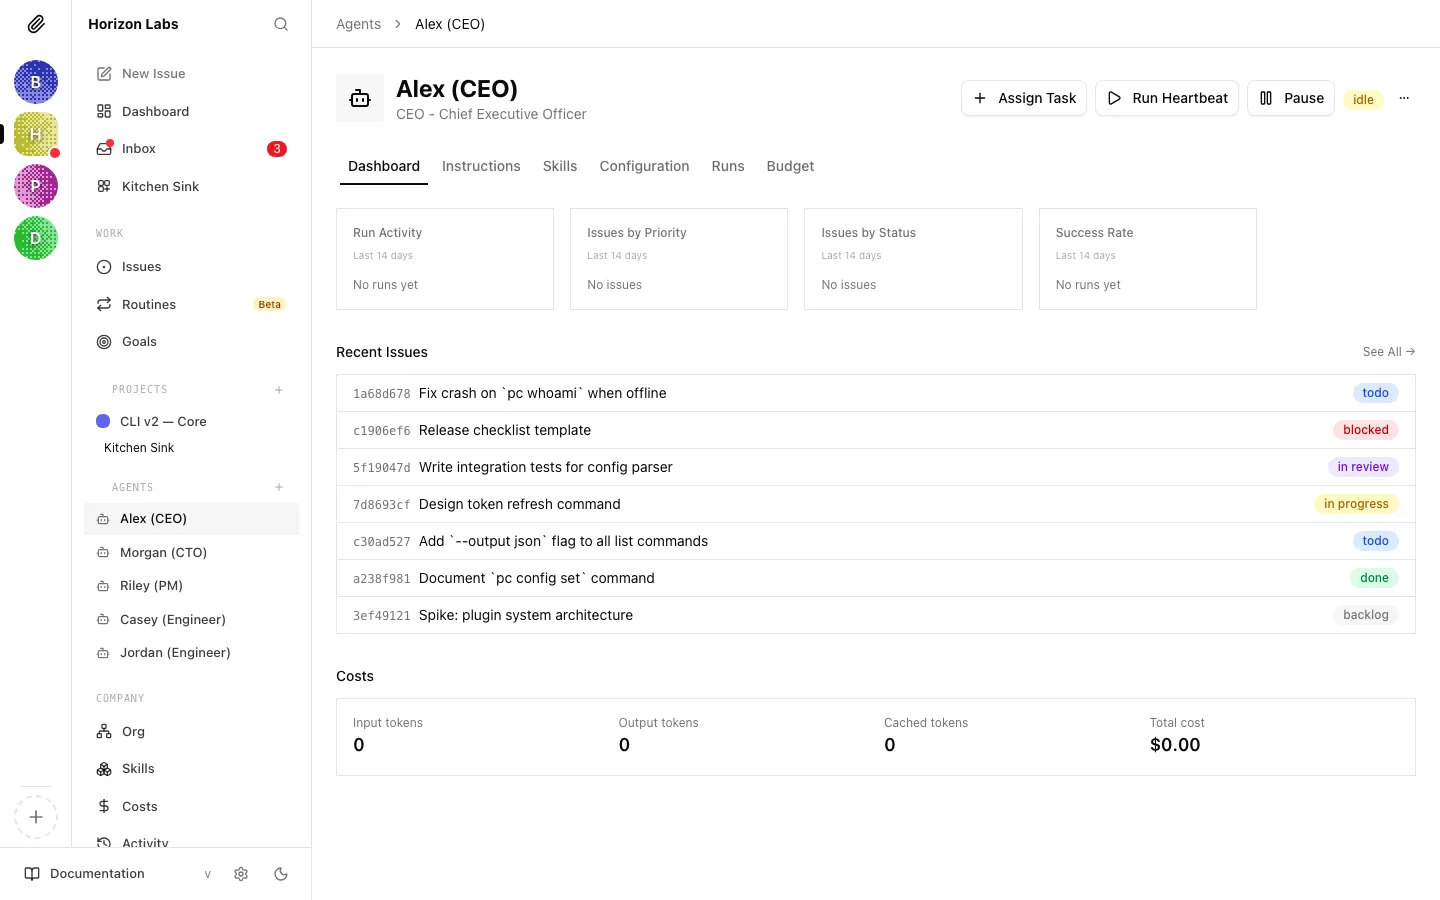This screenshot has width=1440, height=900.
Task: Click the Routines repeat icon
Action: 104,304
